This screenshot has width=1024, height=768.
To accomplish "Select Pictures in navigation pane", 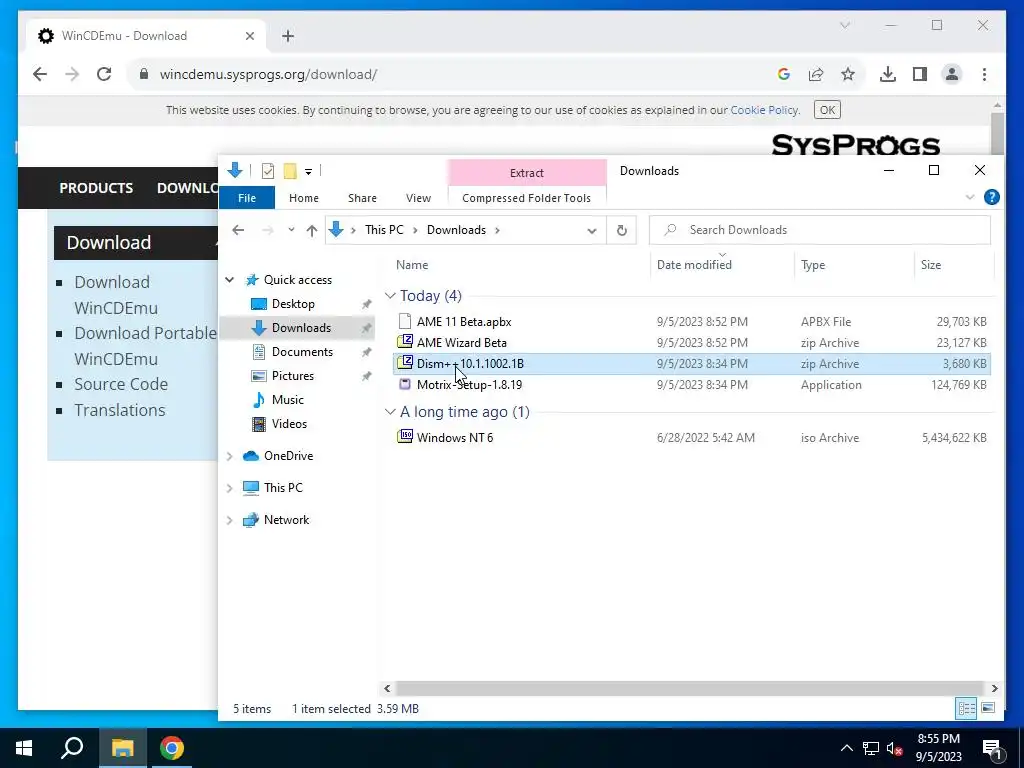I will tap(293, 376).
